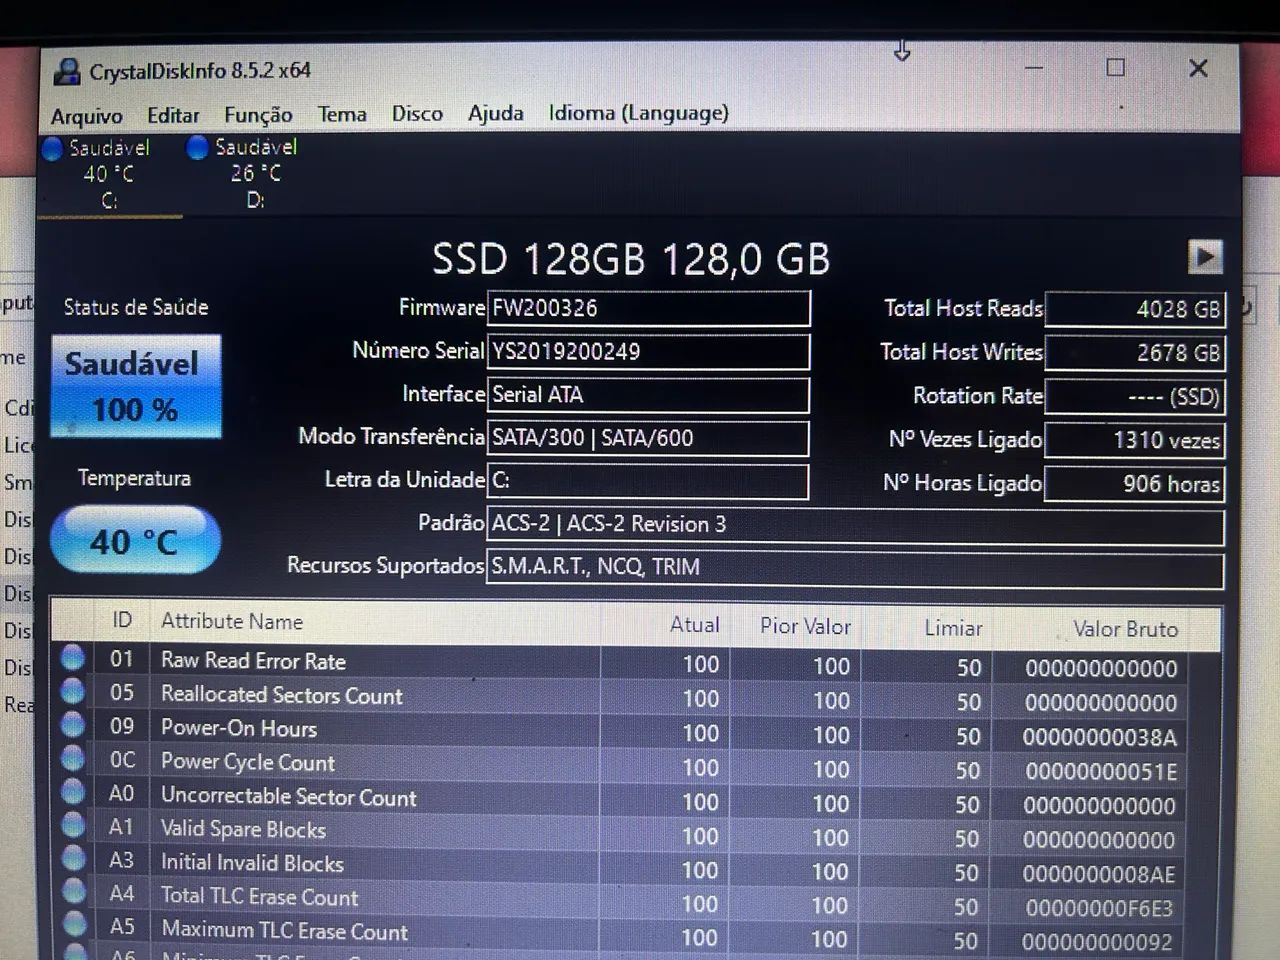Click Total Host Writes value 2678 GB
This screenshot has width=1280, height=960.
tap(1134, 352)
